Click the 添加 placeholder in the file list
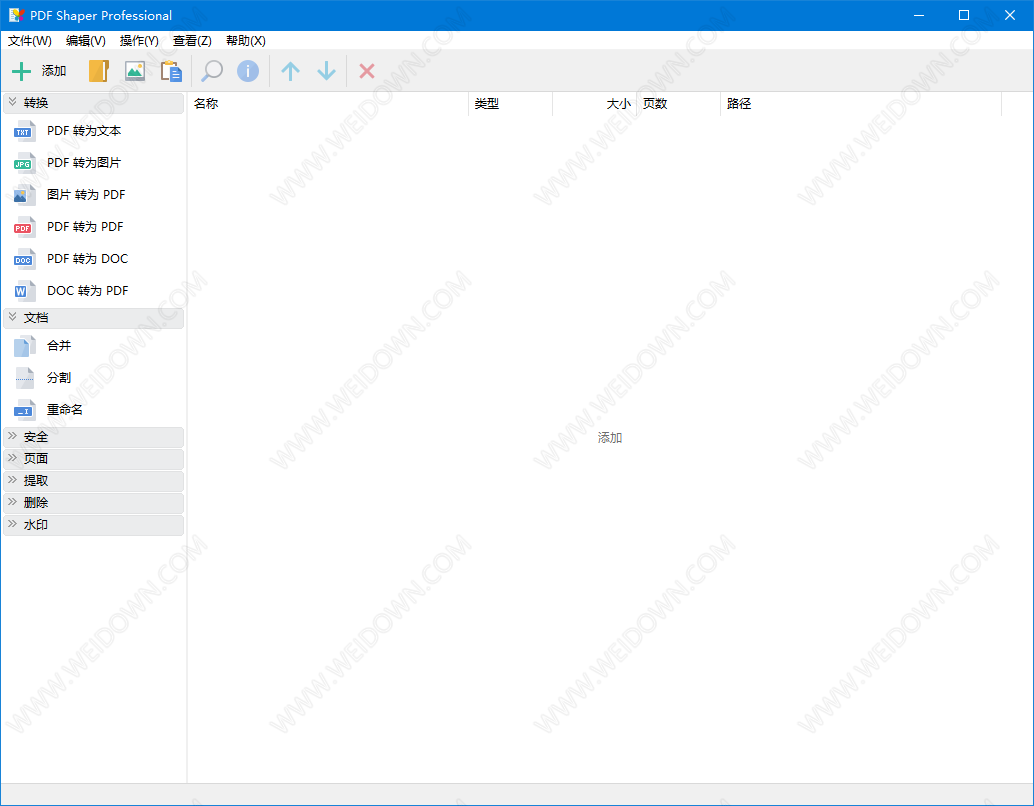 pos(610,438)
